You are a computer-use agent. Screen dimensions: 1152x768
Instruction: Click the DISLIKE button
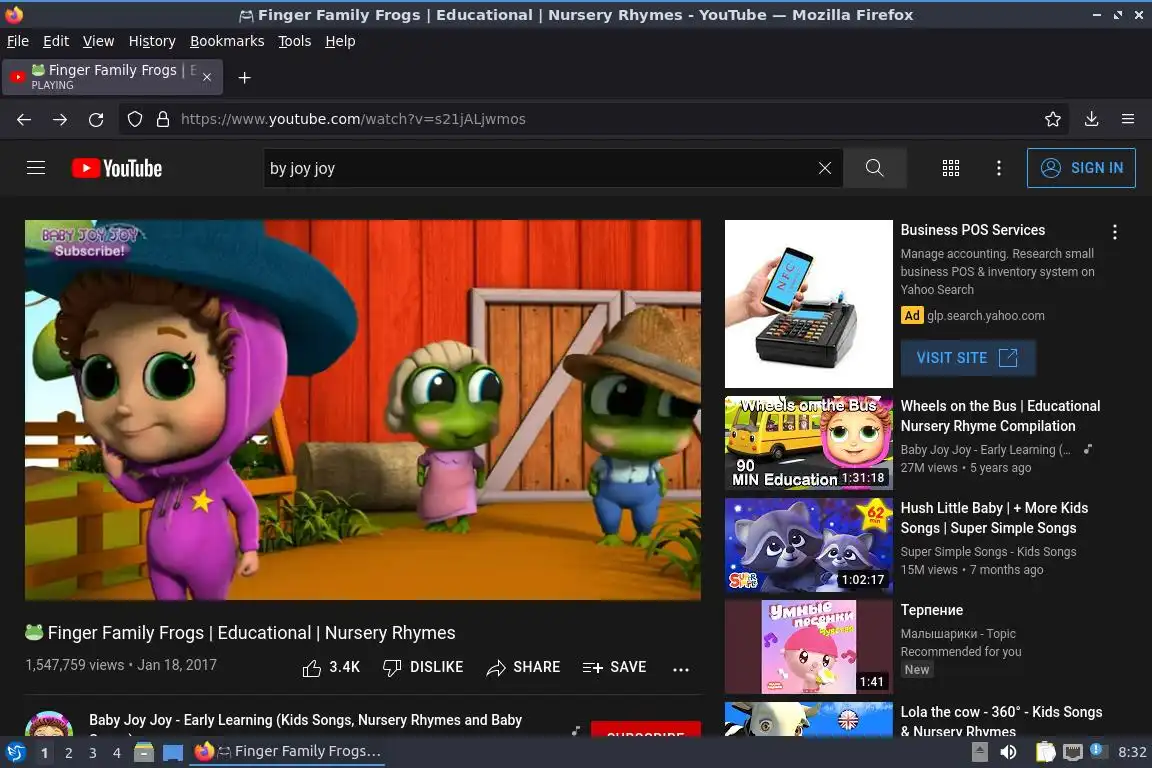423,667
